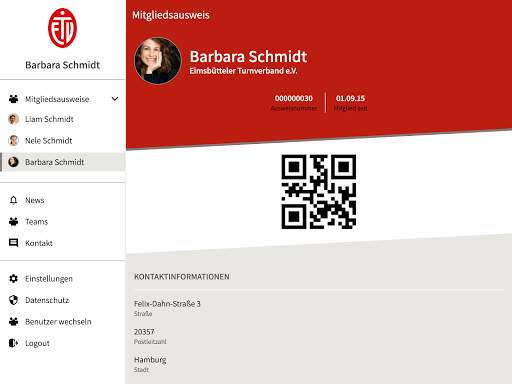Open the Teams section

point(36,222)
